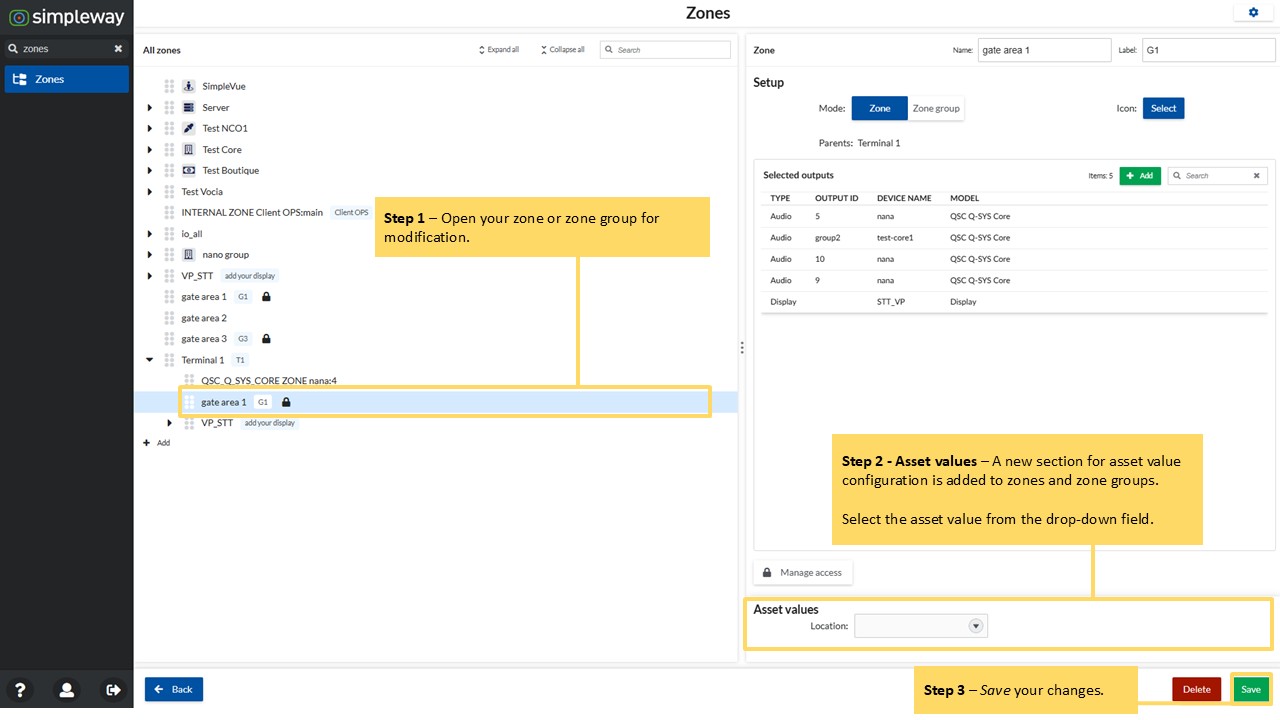Screen dimensions: 1280x720
Task: Click the green Add outputs button
Action: 1140,176
